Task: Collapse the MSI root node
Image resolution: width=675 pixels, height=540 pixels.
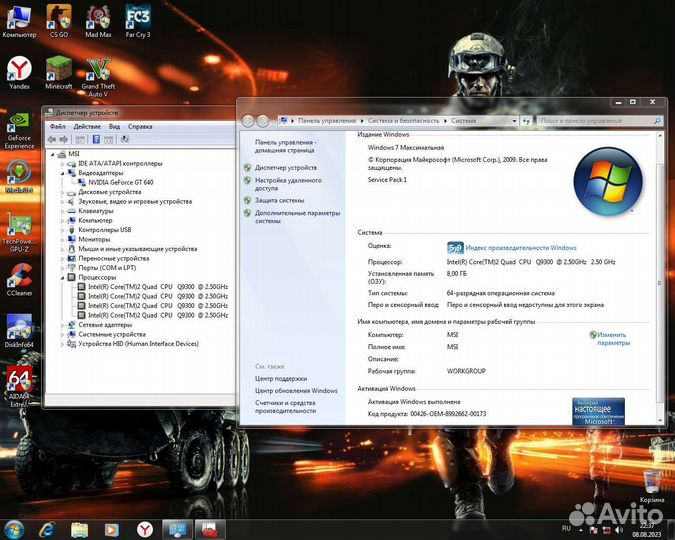Action: [53, 154]
